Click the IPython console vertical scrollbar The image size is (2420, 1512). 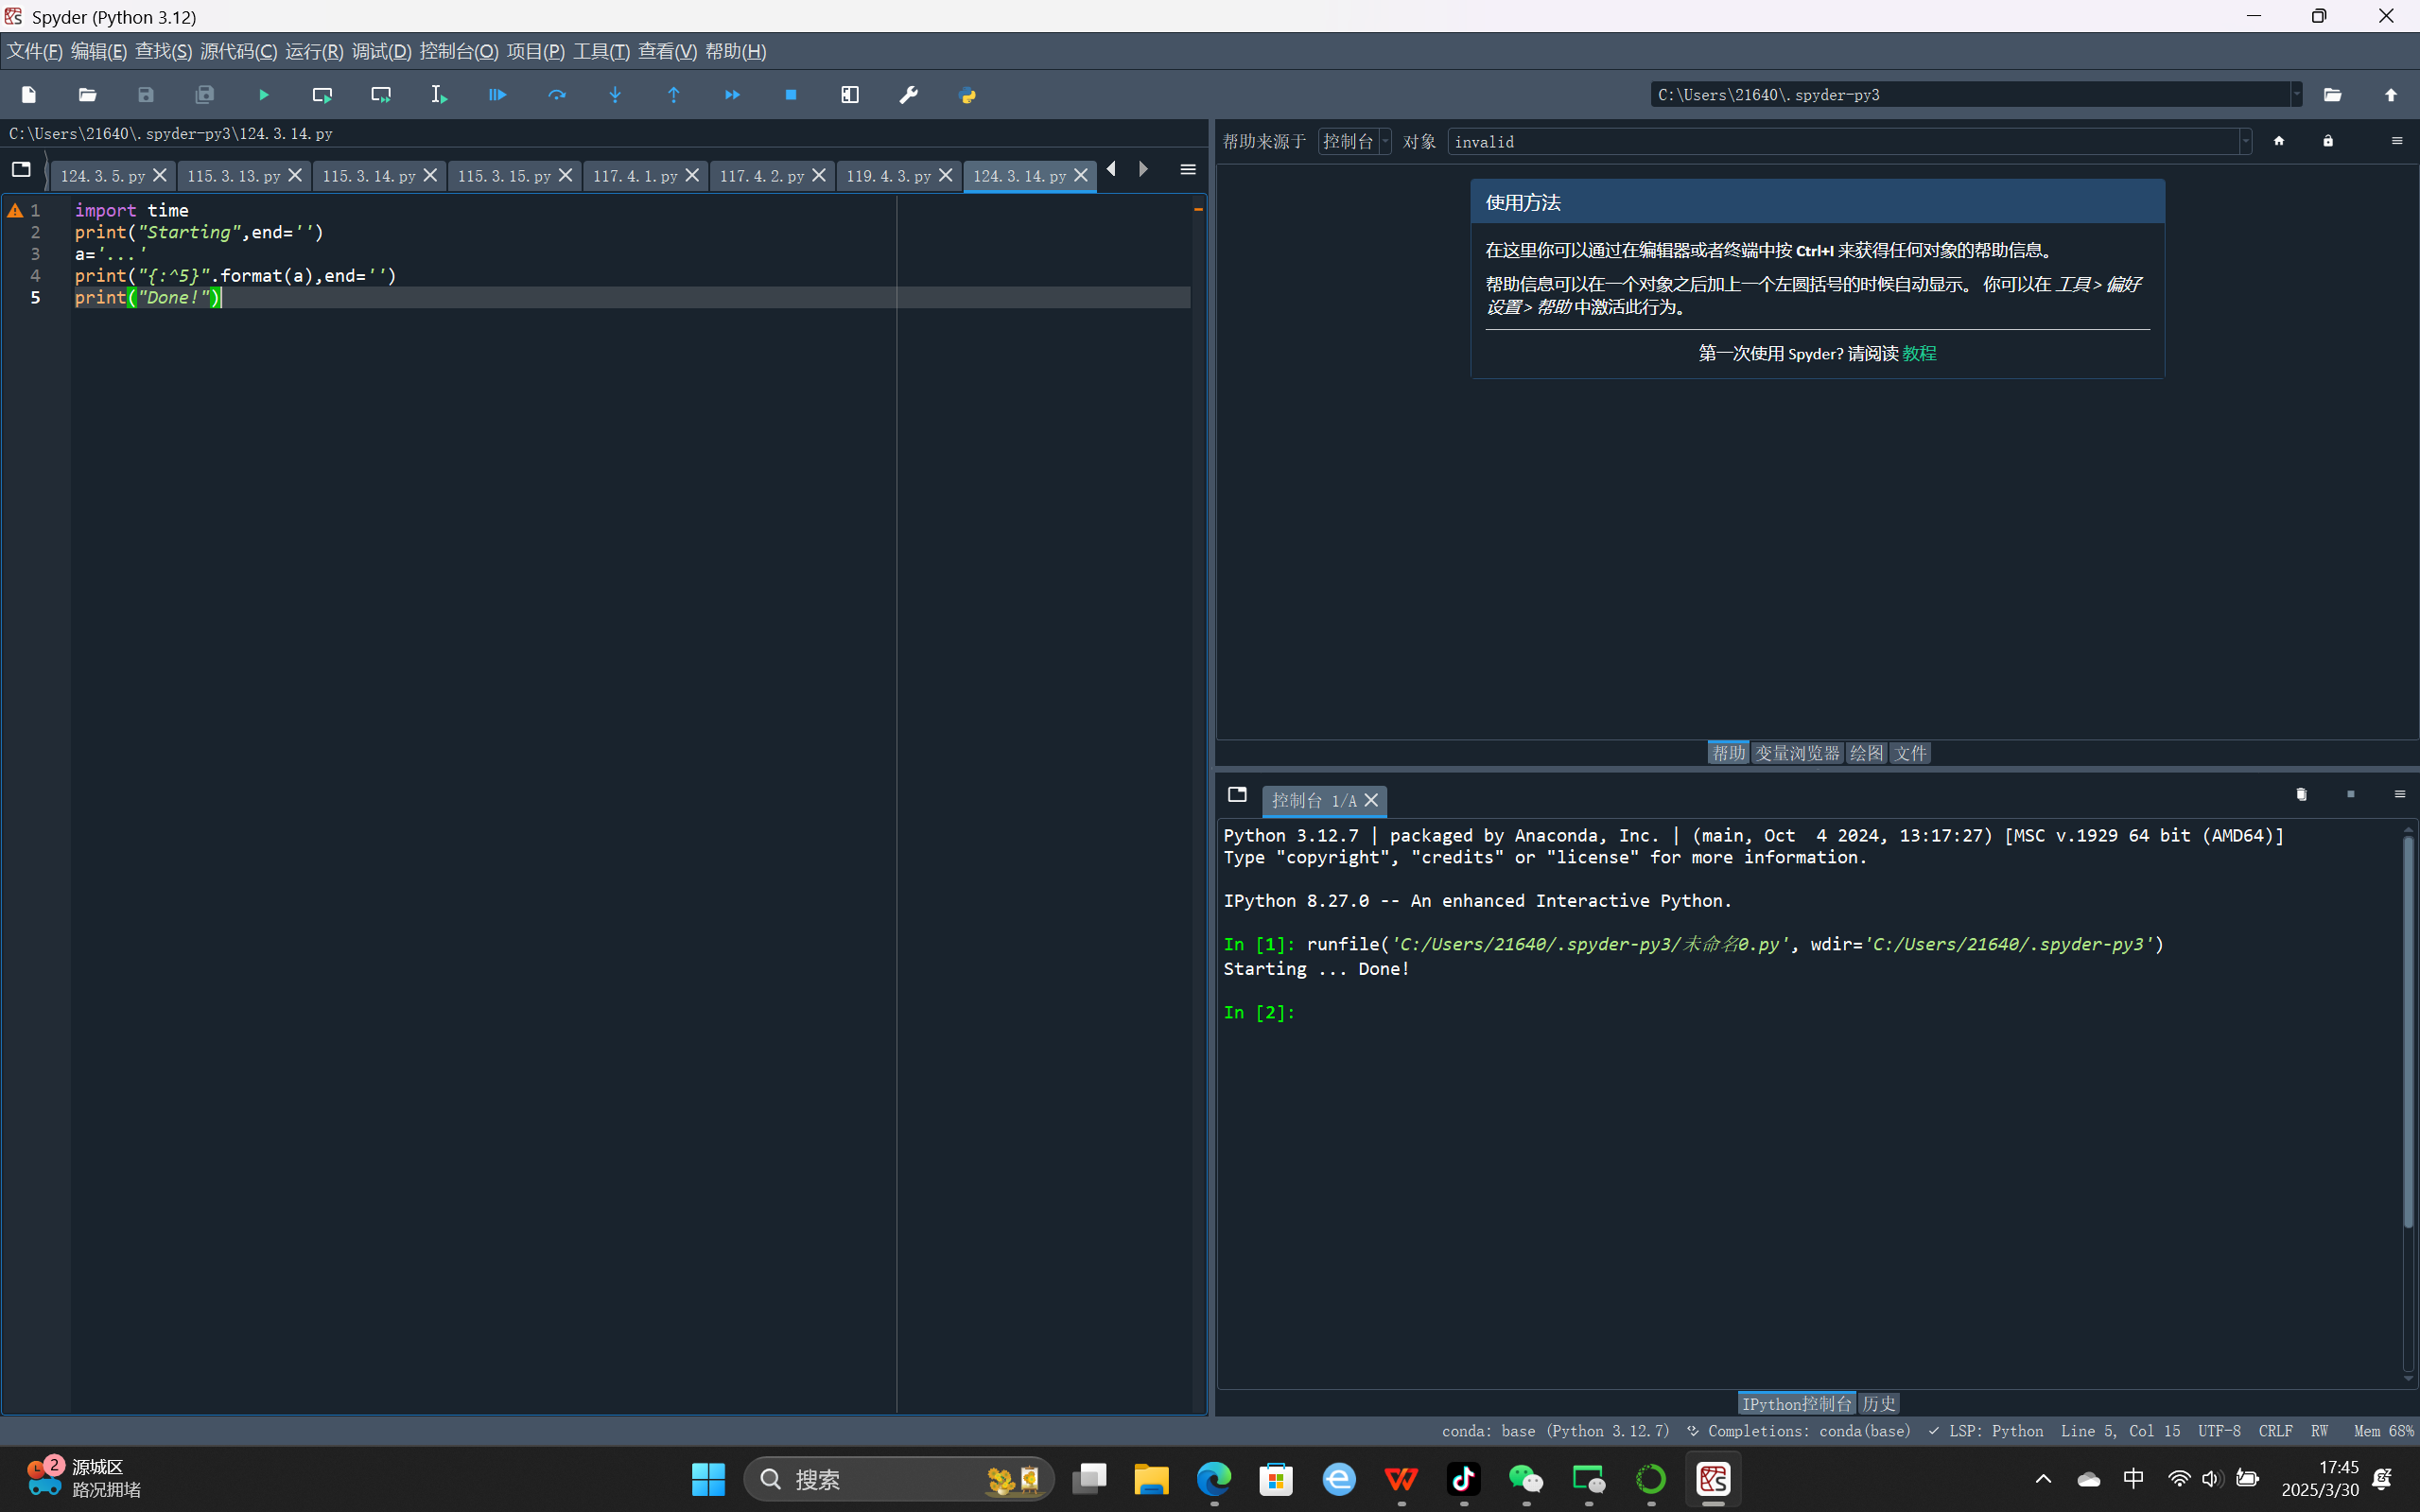click(x=2408, y=1030)
